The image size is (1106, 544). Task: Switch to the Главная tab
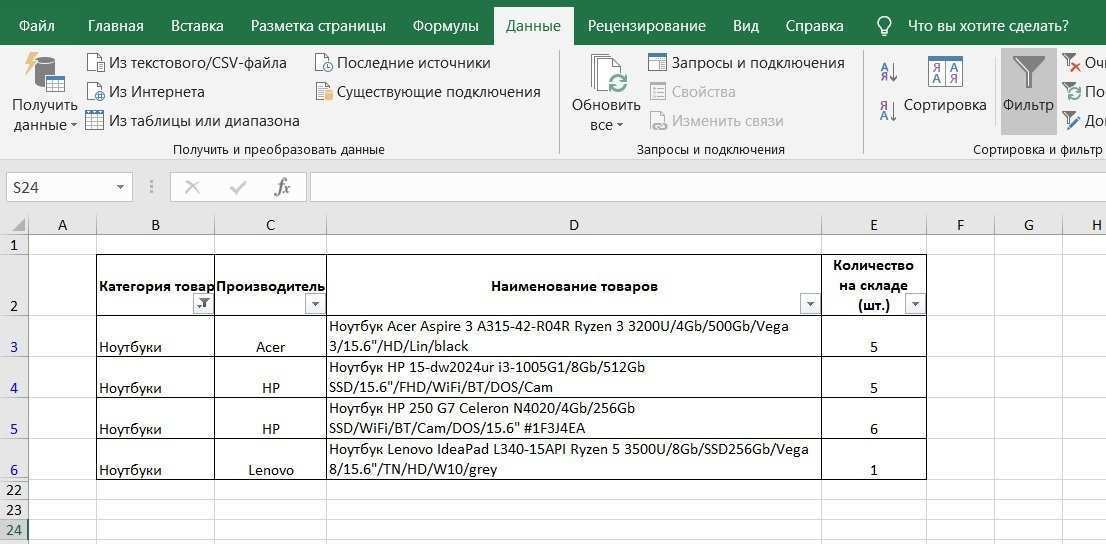(x=116, y=26)
